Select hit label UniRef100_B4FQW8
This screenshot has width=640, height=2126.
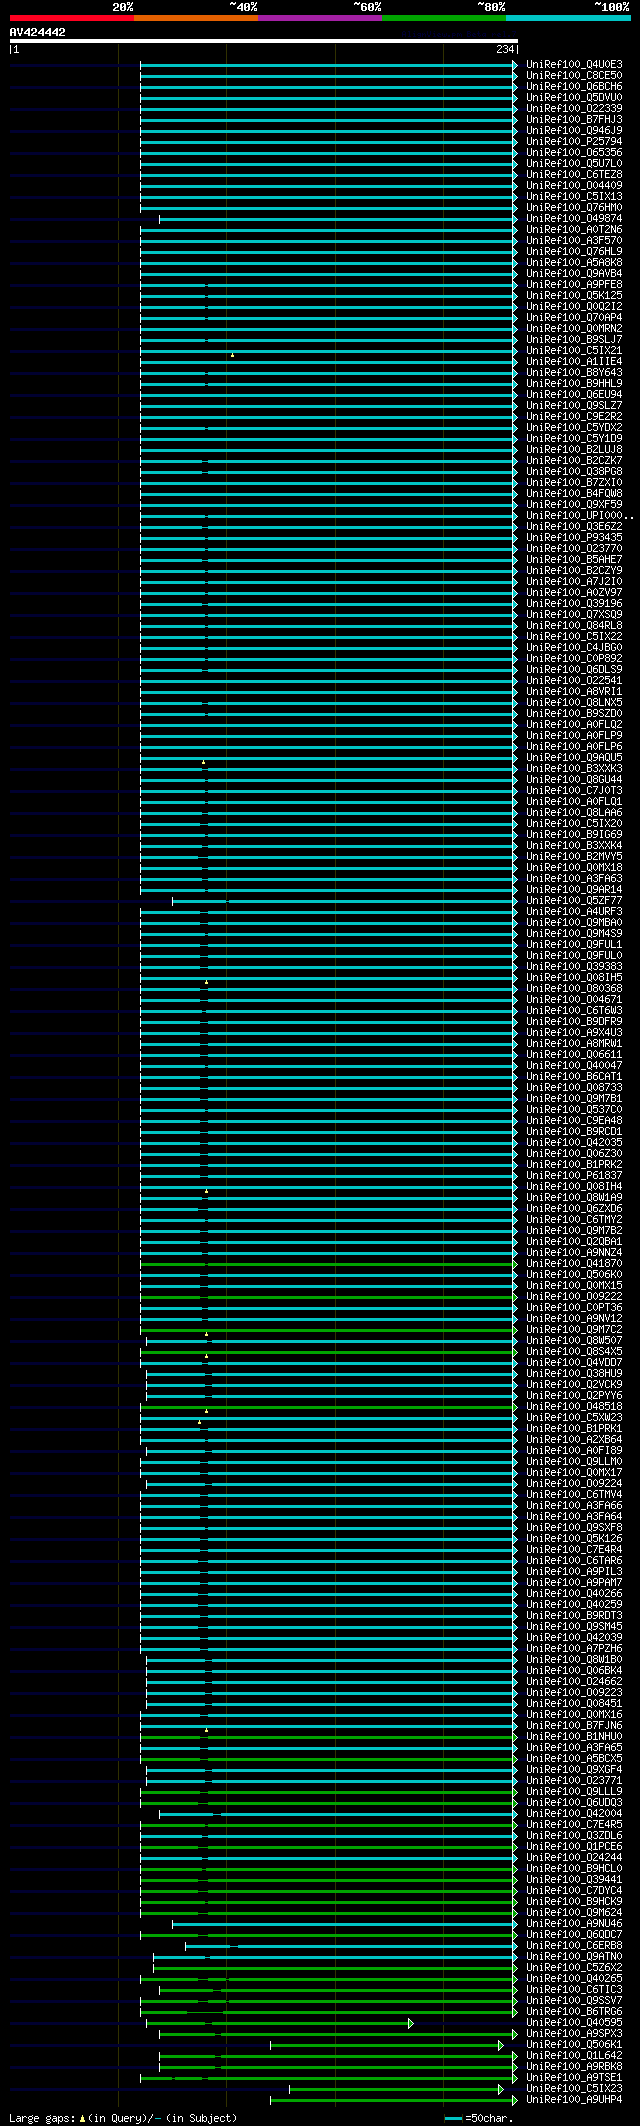pyautogui.click(x=574, y=493)
